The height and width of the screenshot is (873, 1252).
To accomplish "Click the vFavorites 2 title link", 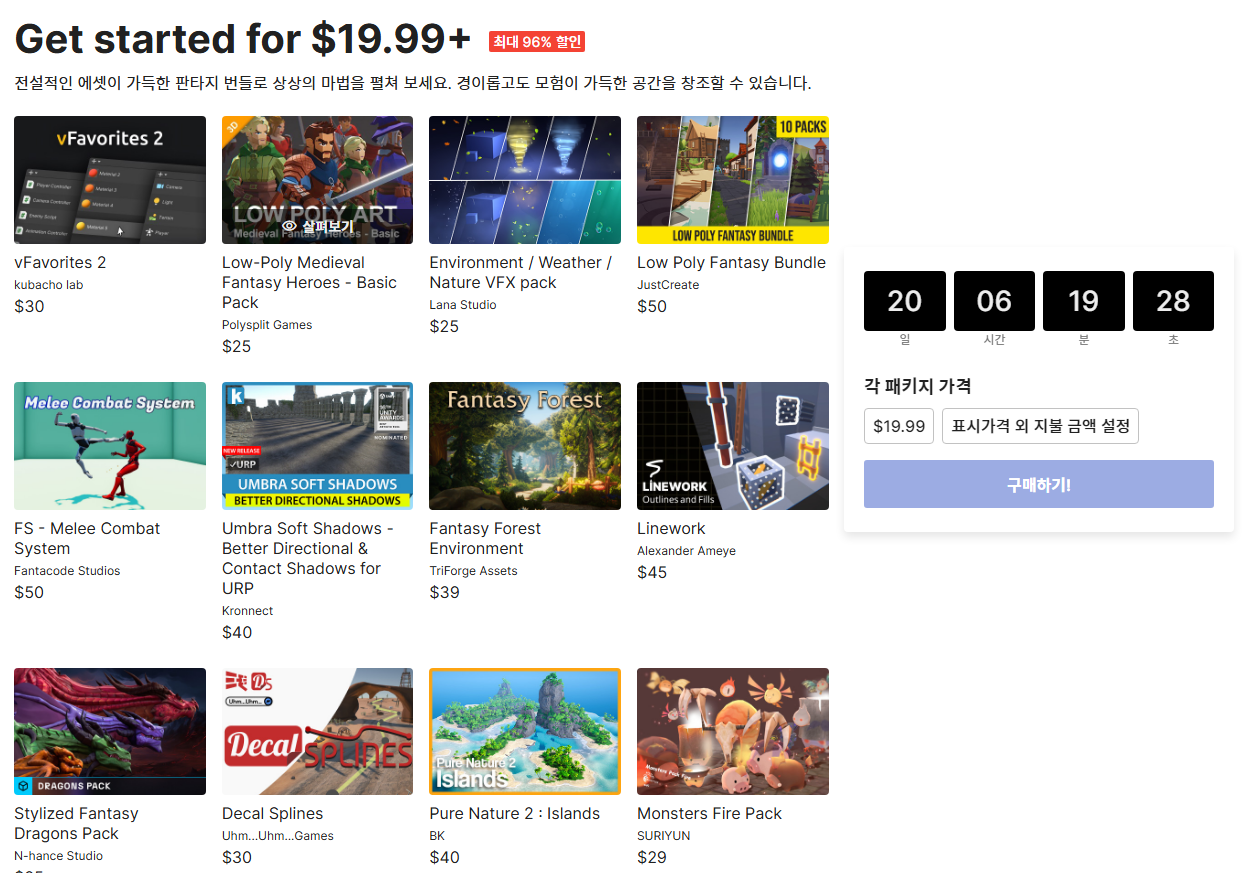I will click(x=60, y=263).
